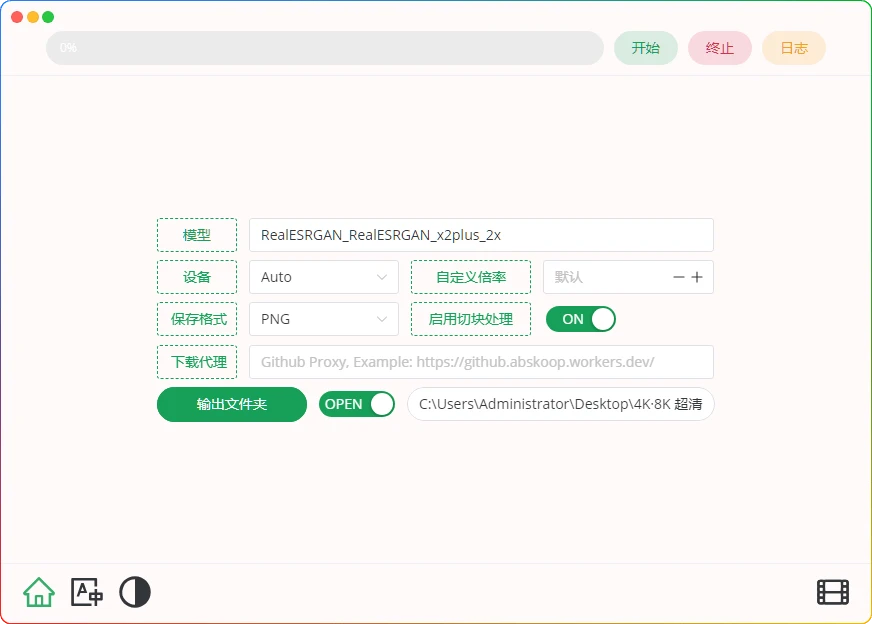Click the plus icon in custom scale
Viewport: 872px width, 624px height.
coord(697,277)
